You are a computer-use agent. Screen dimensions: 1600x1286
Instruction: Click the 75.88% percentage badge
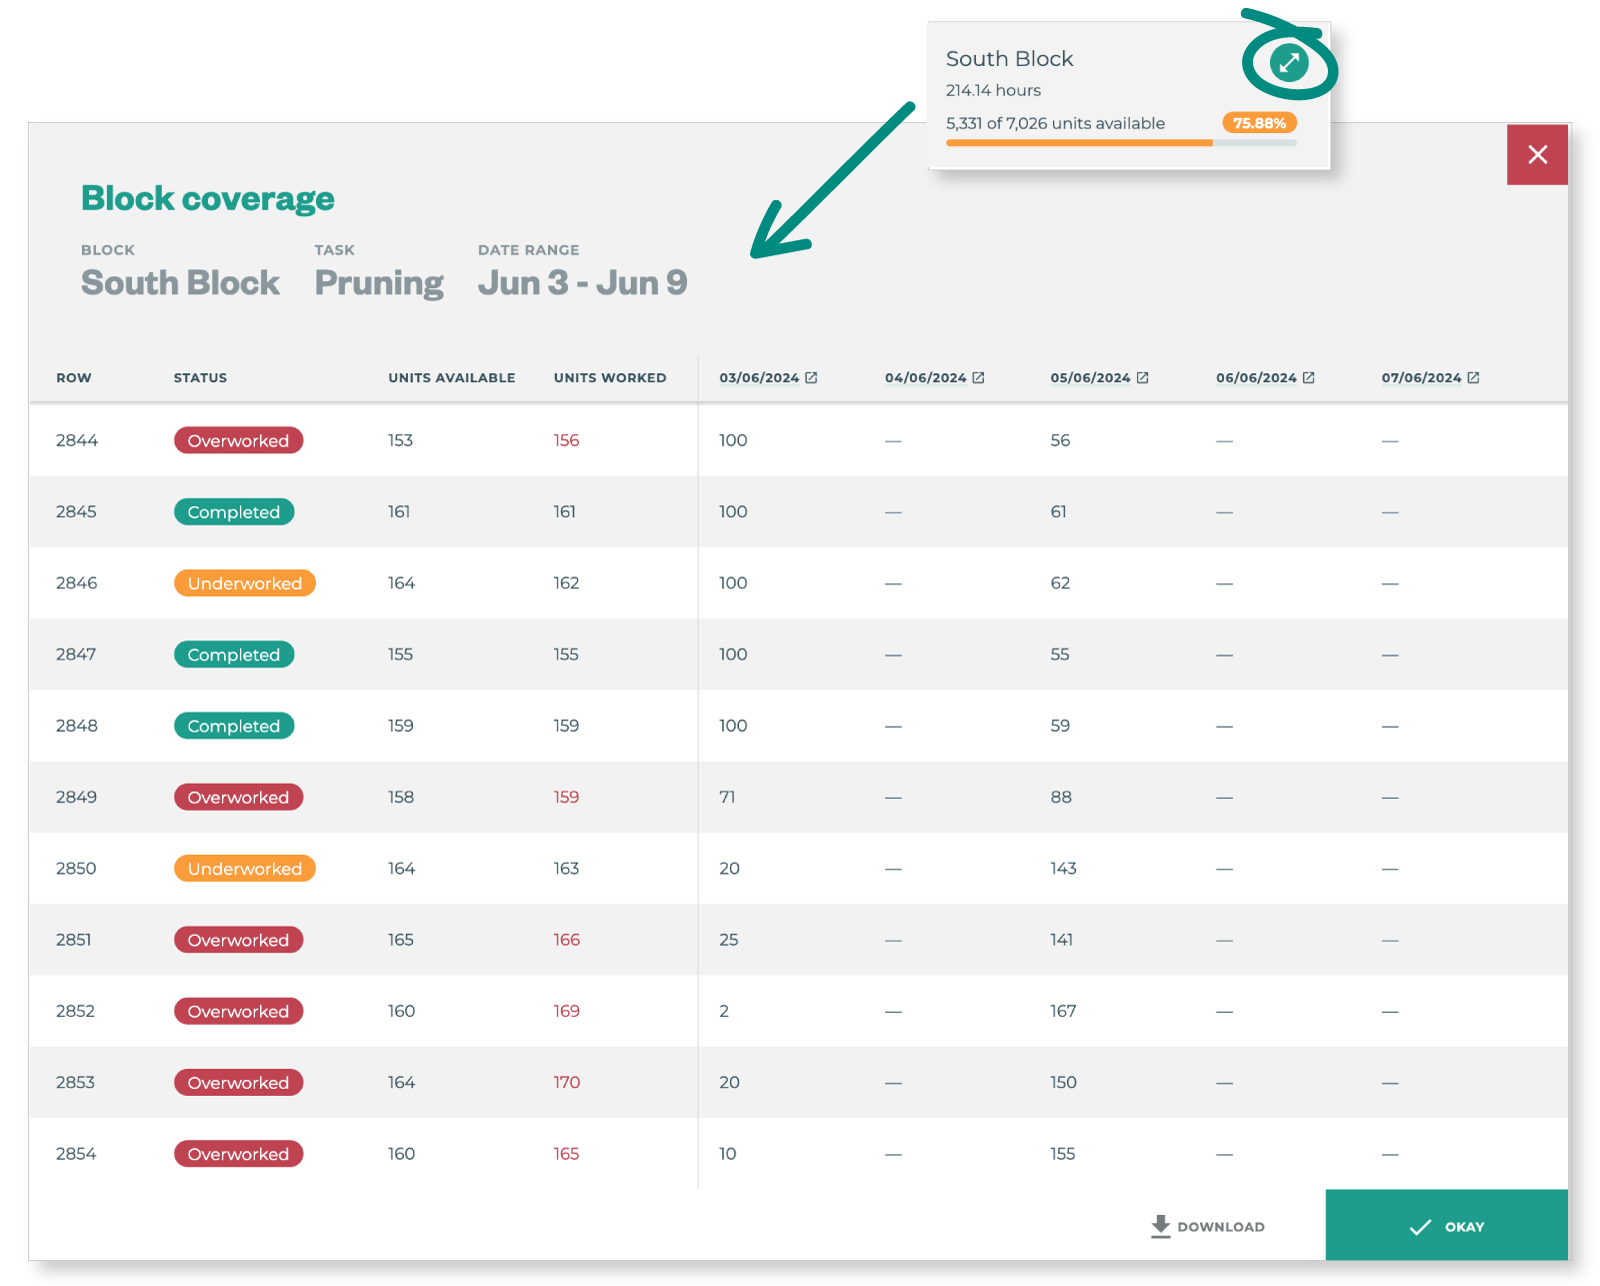pos(1259,123)
